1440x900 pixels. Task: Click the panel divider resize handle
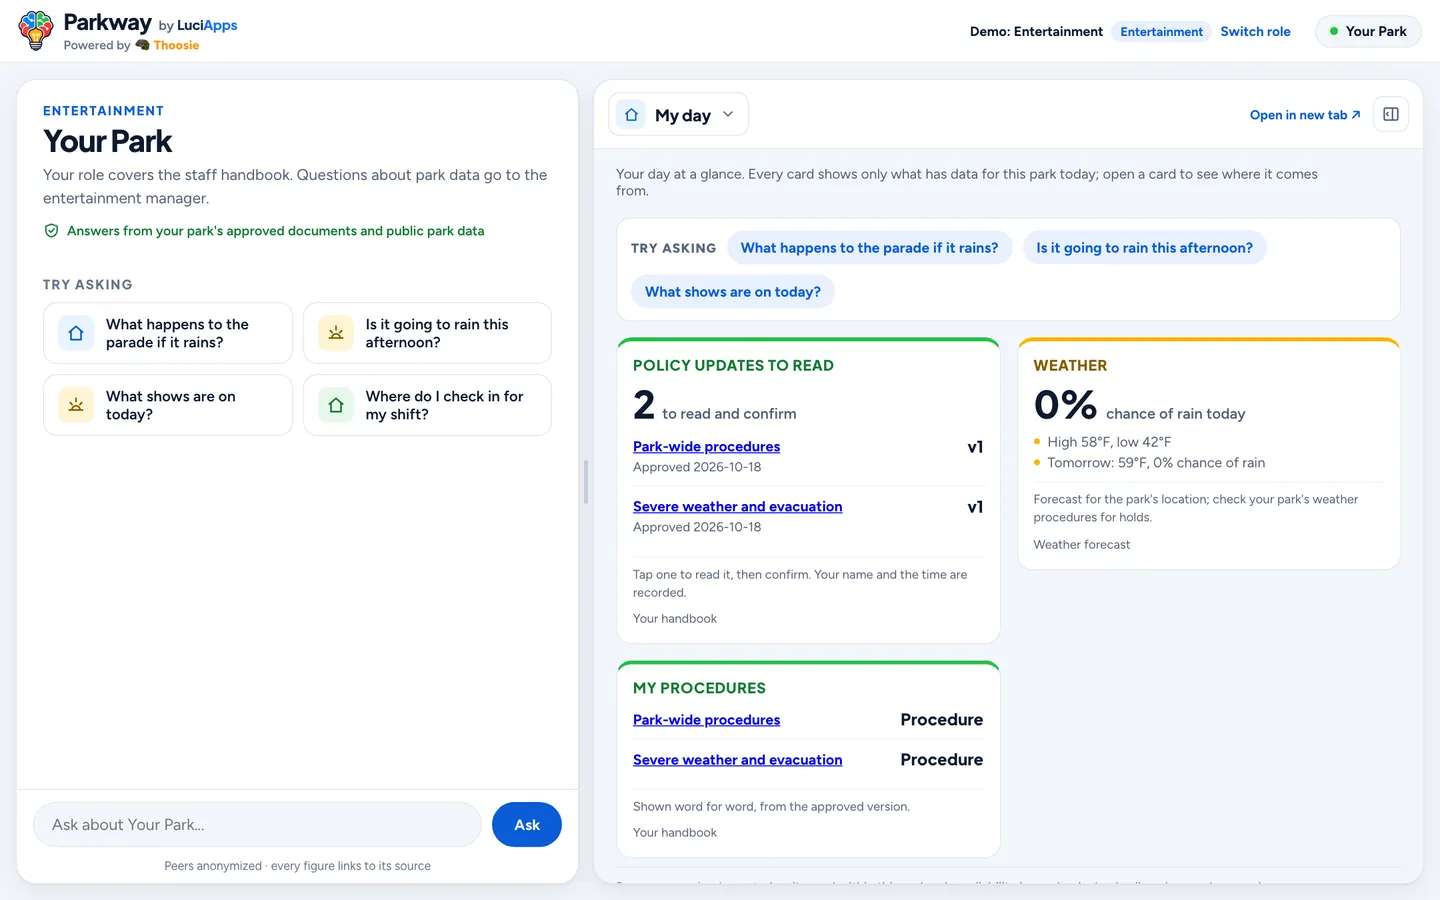coord(586,482)
